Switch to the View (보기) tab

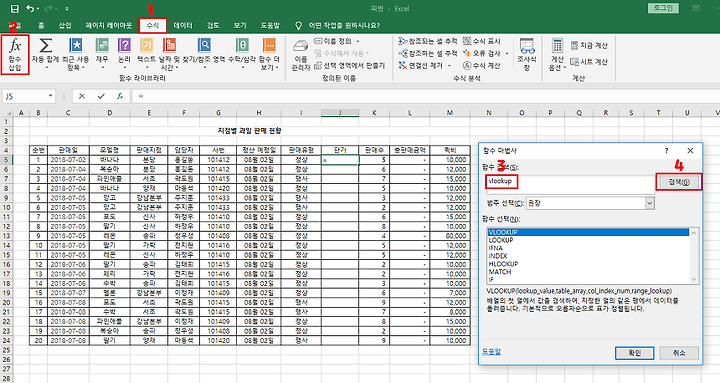click(x=240, y=25)
